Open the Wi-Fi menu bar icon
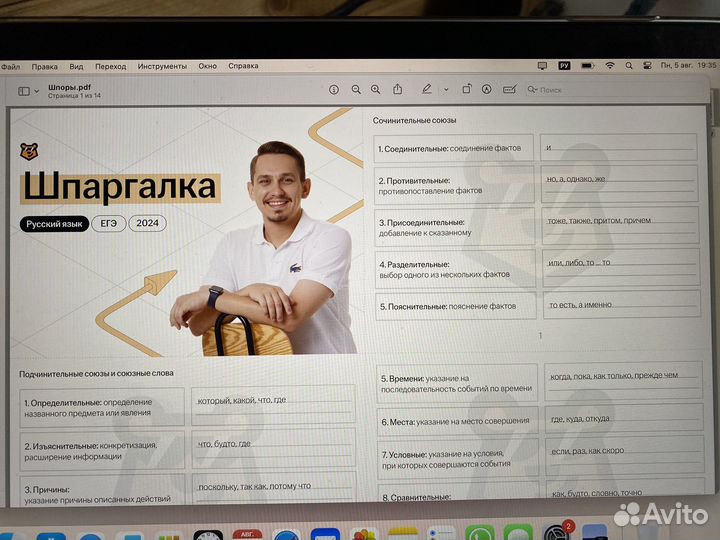This screenshot has height=540, width=720. click(x=610, y=66)
